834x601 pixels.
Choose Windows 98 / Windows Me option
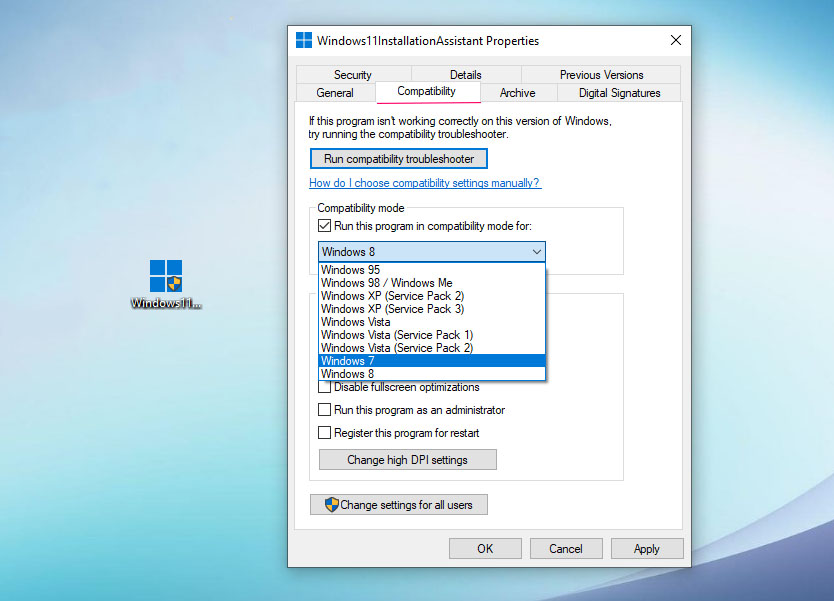432,283
